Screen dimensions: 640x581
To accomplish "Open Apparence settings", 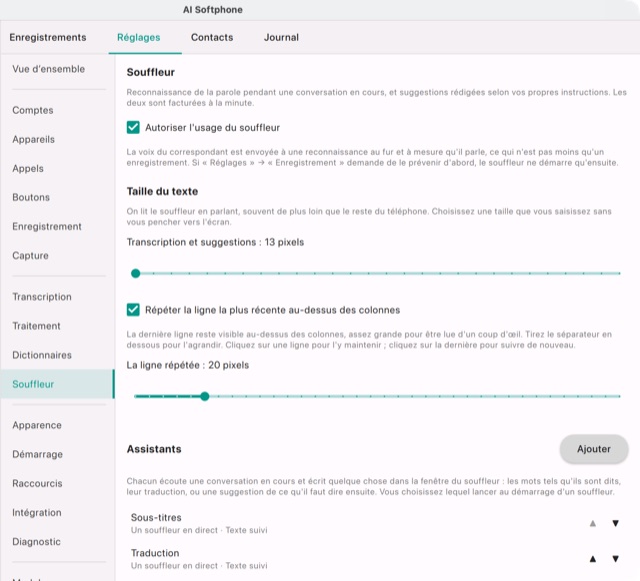I will 57,425.
